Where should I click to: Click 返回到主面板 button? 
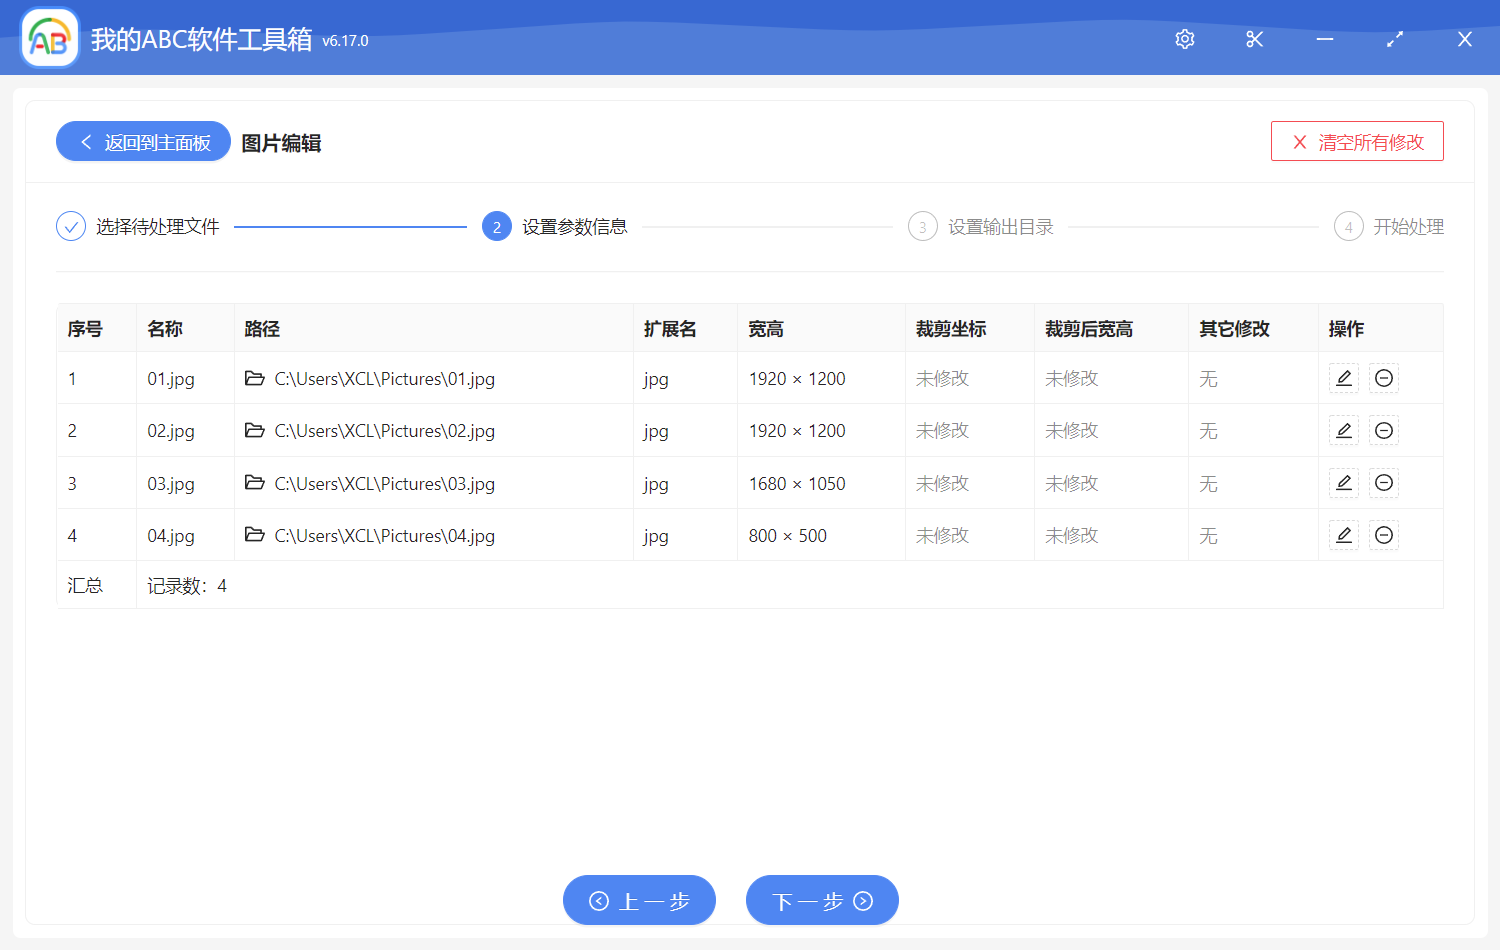[143, 141]
